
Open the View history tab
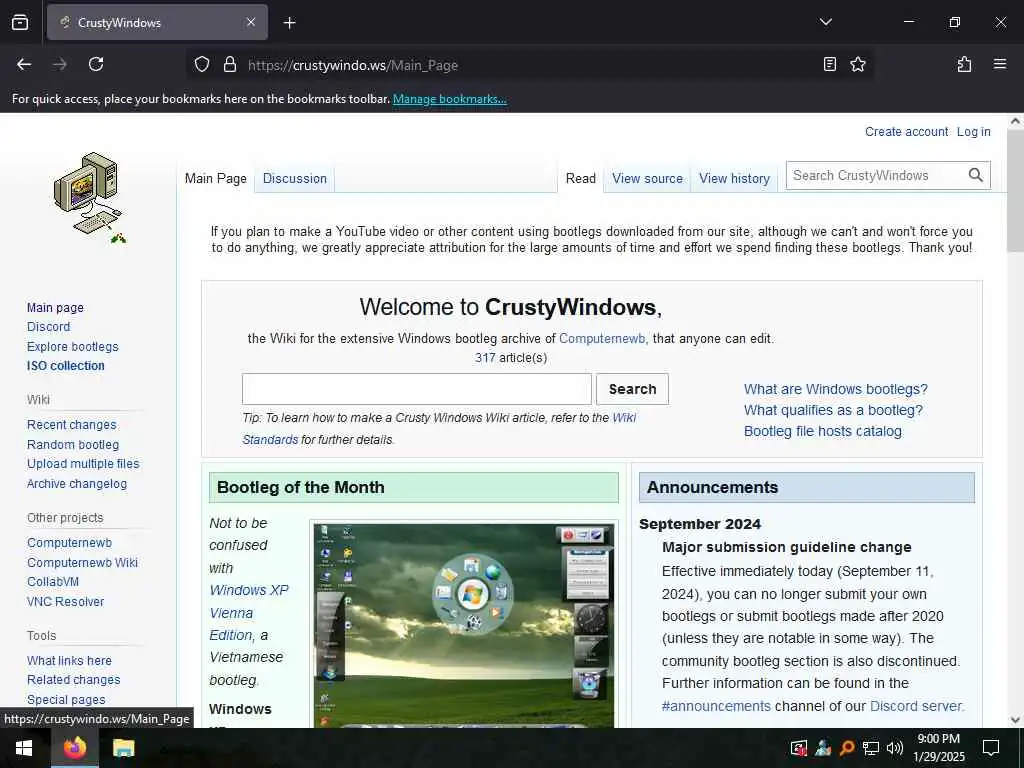coord(734,178)
